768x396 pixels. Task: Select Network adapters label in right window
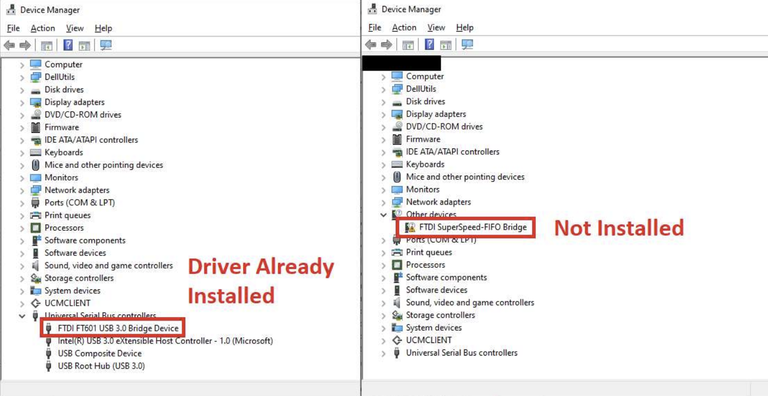tap(438, 202)
